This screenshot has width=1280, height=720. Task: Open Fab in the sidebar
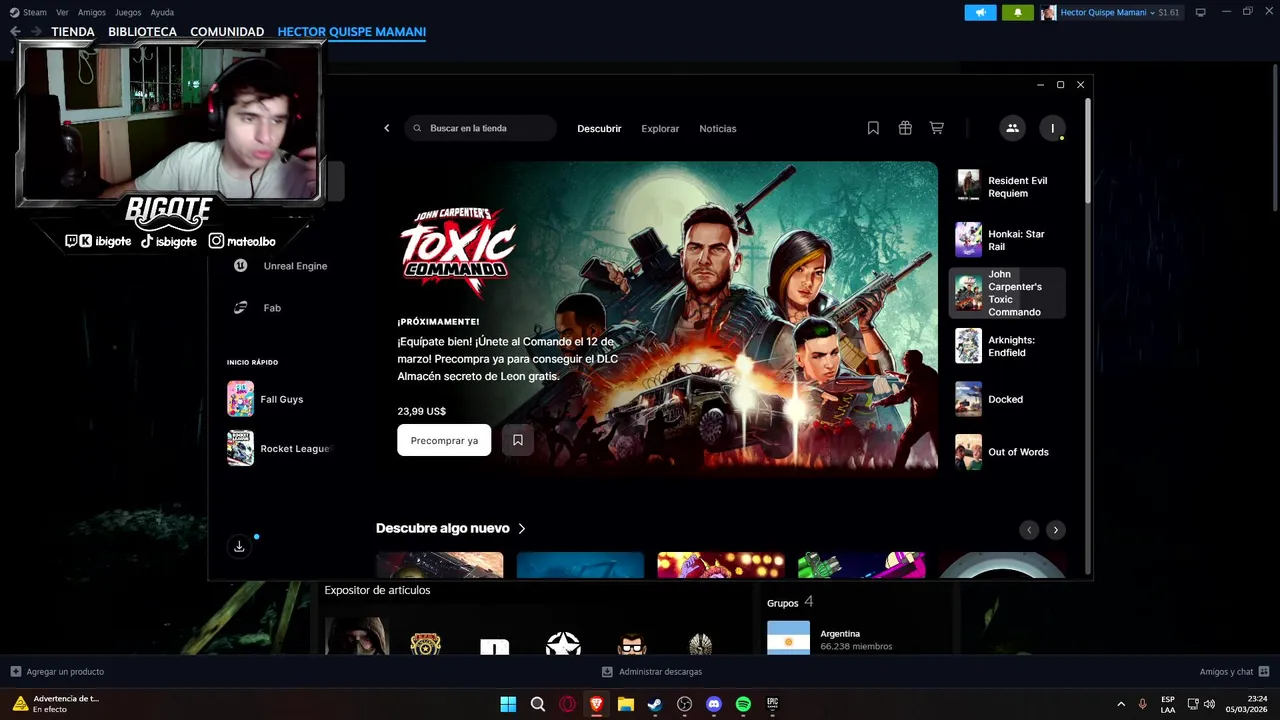(x=258, y=308)
